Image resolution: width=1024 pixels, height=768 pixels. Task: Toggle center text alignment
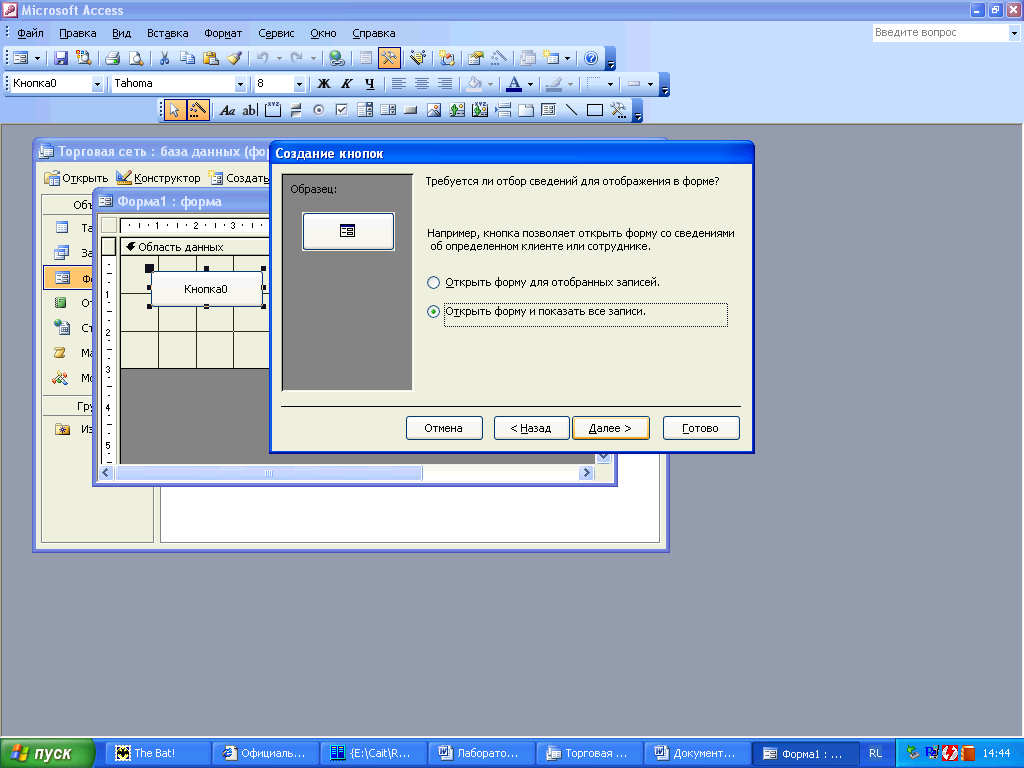point(422,84)
